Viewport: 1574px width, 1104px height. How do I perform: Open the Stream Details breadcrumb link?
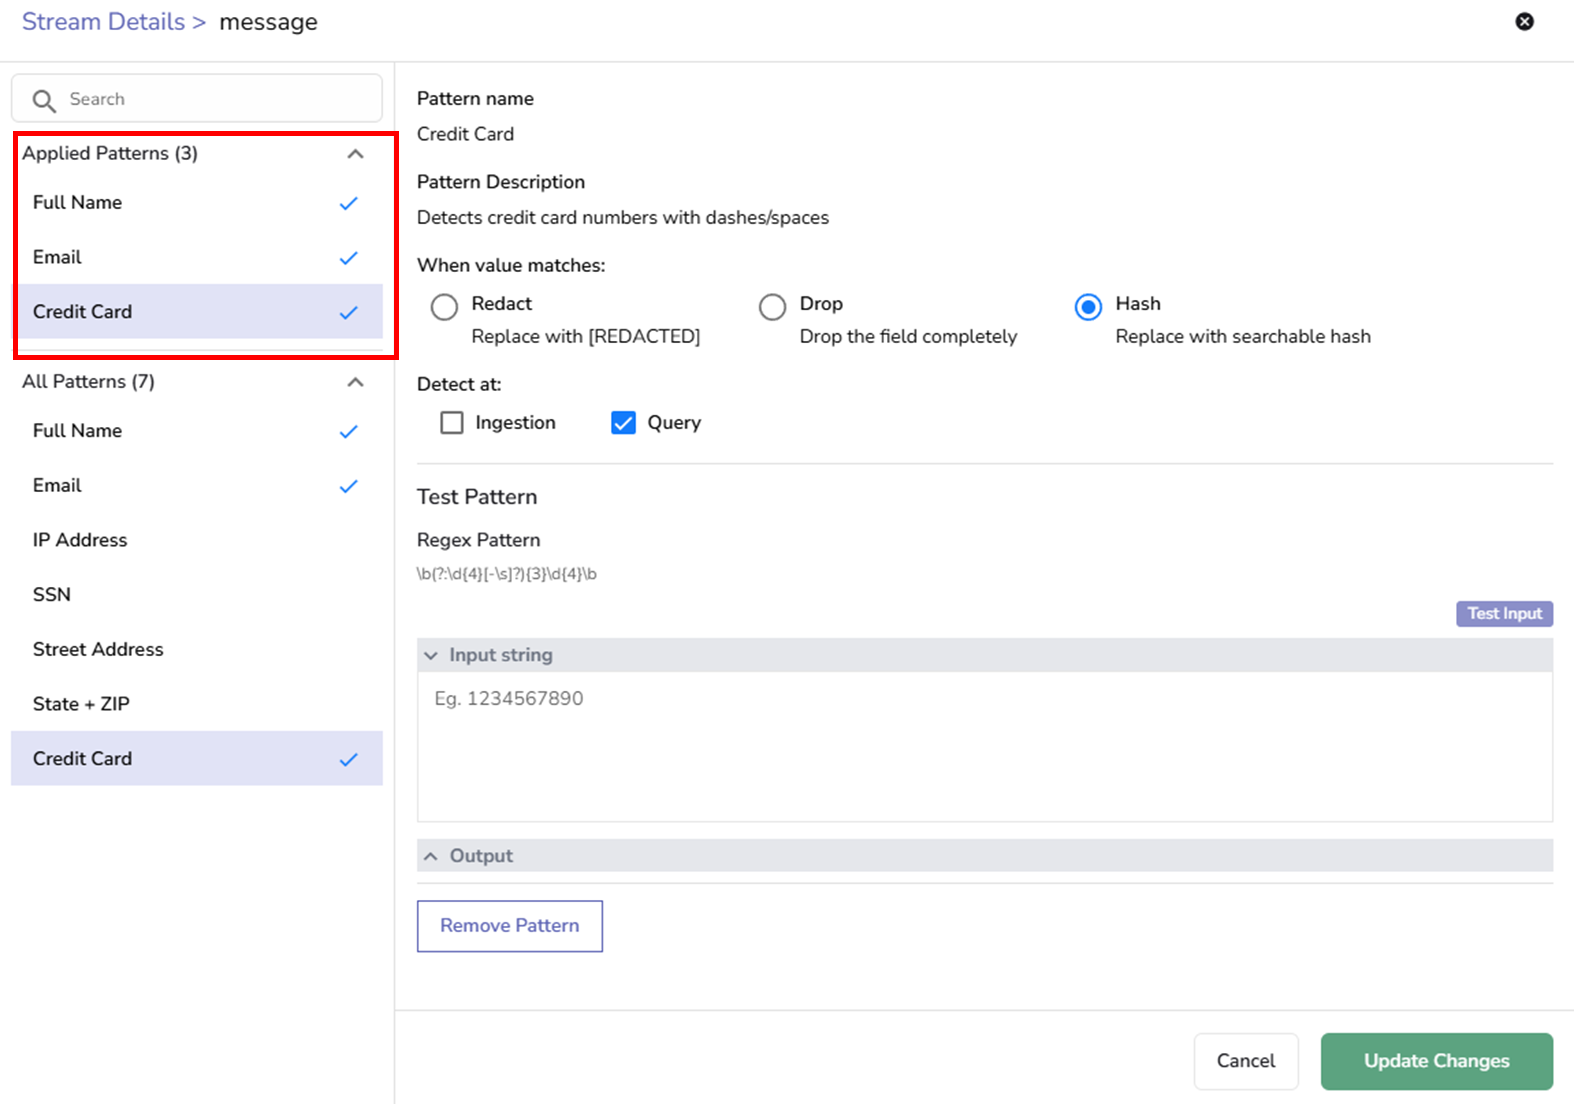pos(103,22)
